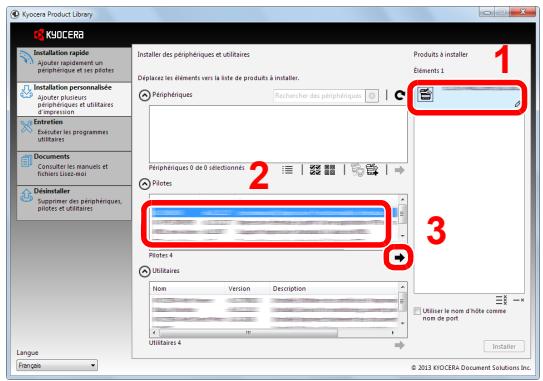This screenshot has width=543, height=381.
Task: Click the Désinstaller upload-arrow icon
Action: point(26,196)
